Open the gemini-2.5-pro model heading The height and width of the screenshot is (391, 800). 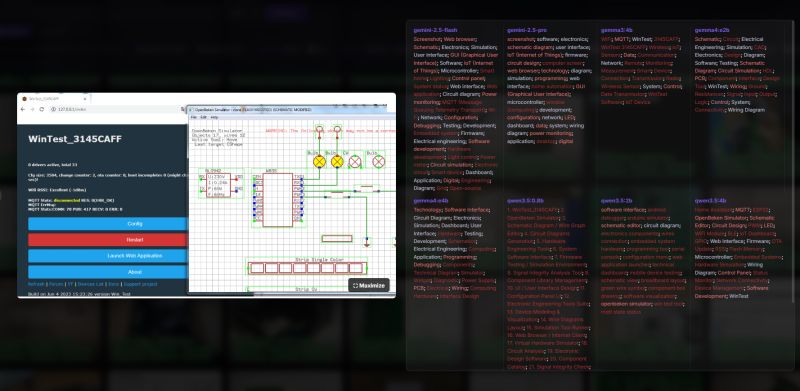tap(527, 30)
